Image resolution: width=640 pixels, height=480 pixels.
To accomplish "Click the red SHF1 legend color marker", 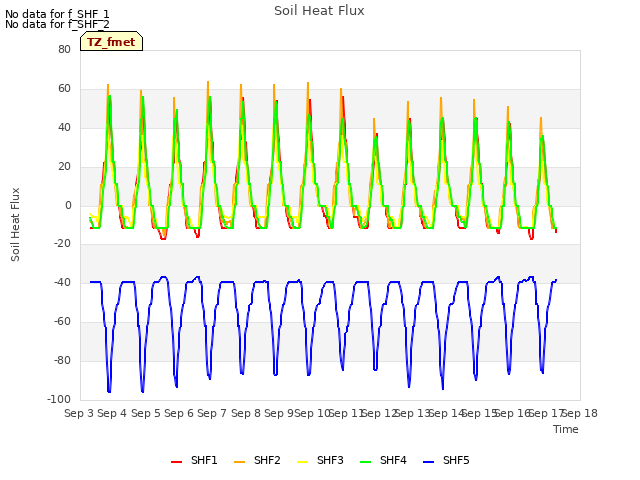I will click(176, 462).
